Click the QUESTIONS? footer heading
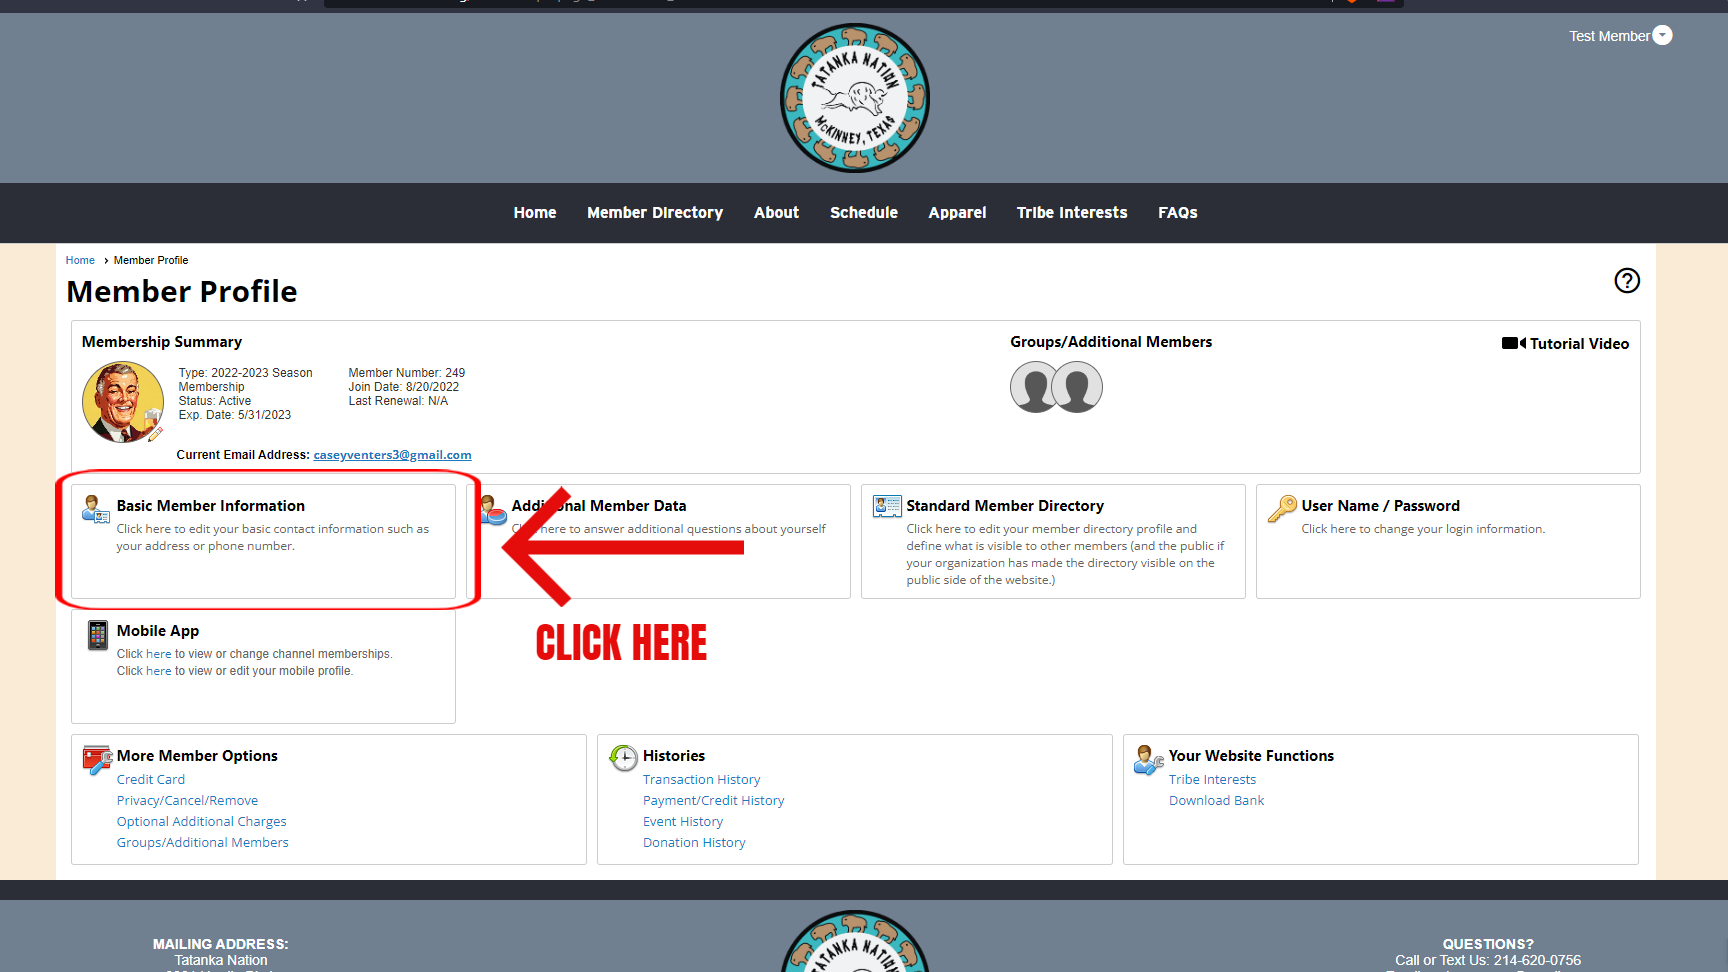Image resolution: width=1728 pixels, height=972 pixels. 1488,944
